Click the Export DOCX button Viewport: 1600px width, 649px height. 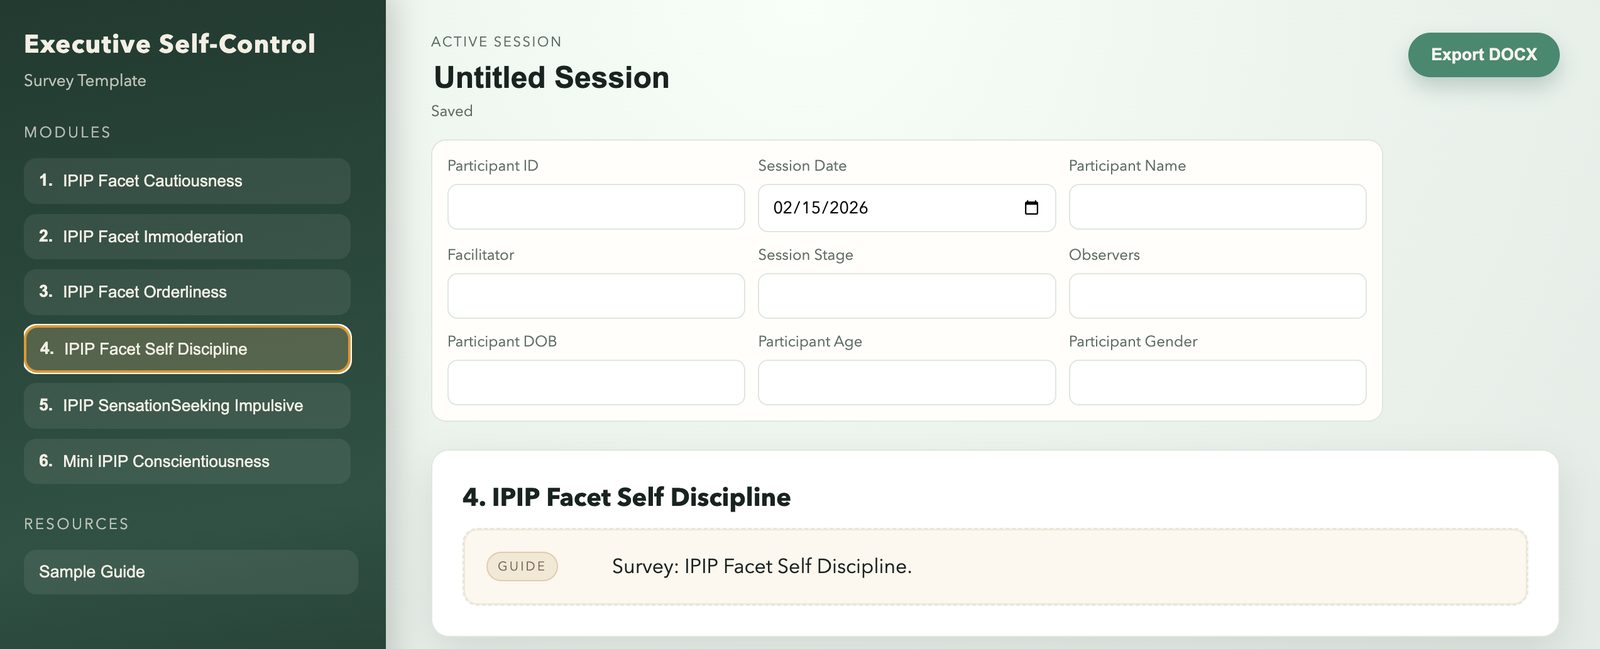tap(1483, 55)
